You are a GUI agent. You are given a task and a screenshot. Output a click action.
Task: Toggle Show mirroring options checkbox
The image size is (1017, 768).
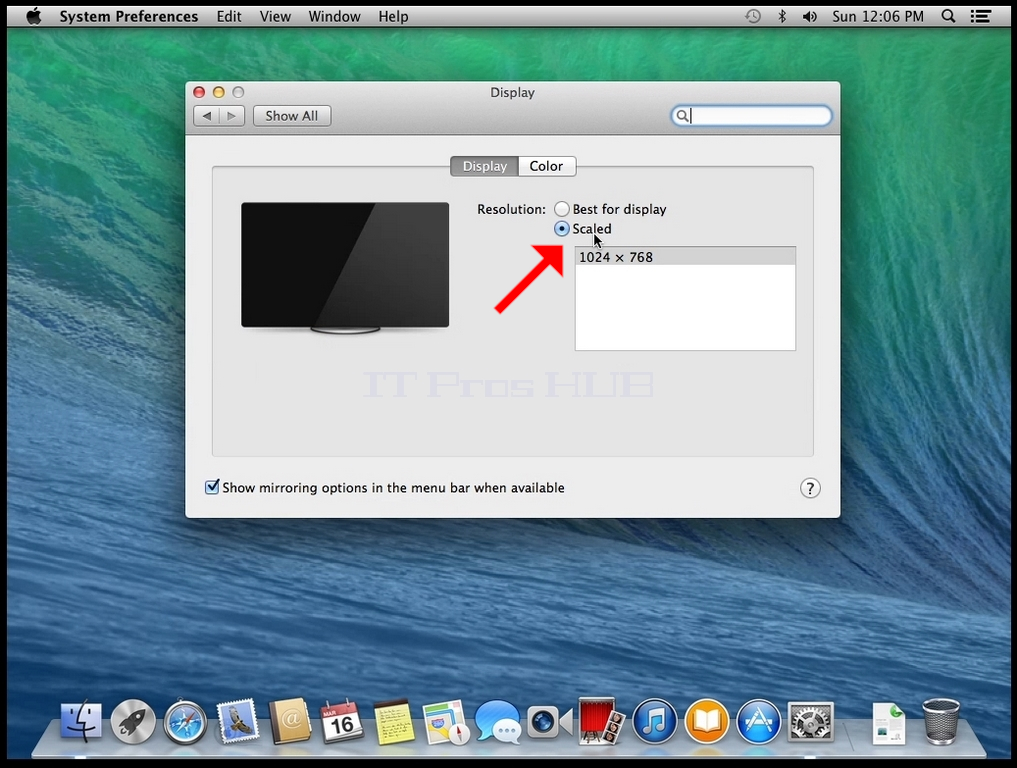pos(212,487)
